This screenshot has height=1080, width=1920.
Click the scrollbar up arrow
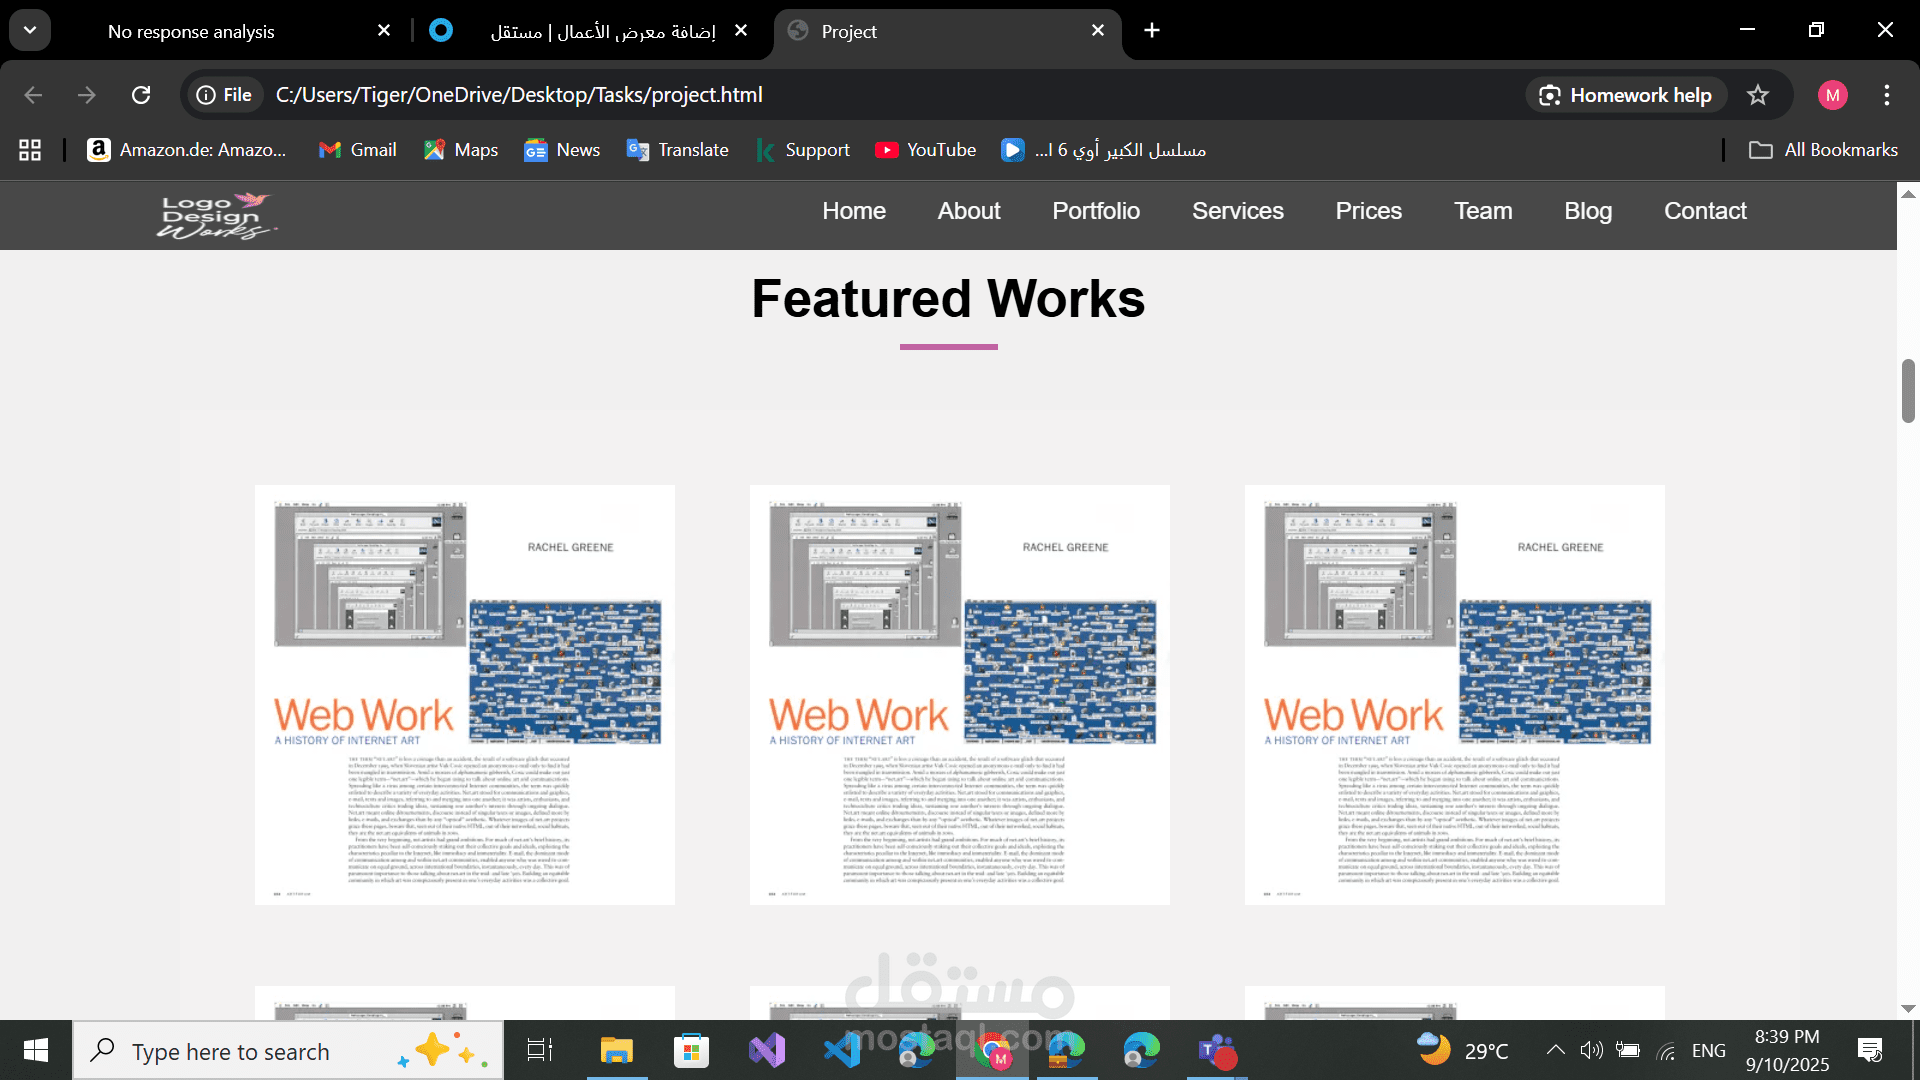click(x=1908, y=194)
